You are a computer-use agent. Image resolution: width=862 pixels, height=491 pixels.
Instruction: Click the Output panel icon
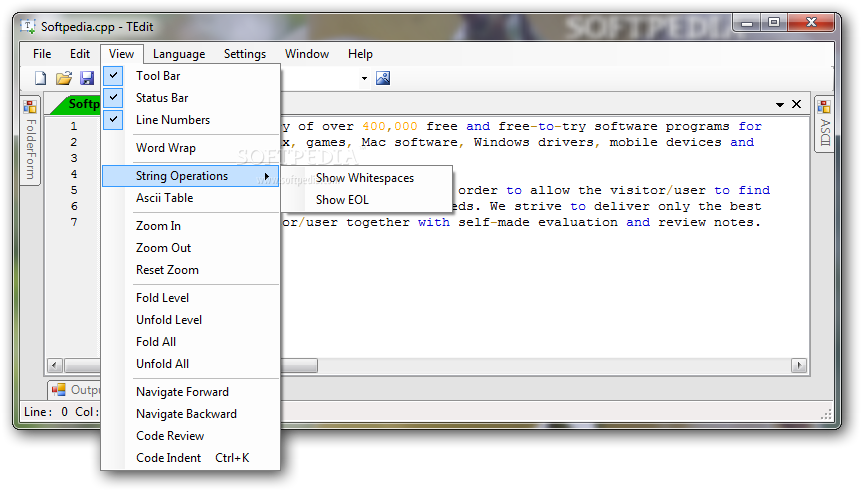[58, 390]
